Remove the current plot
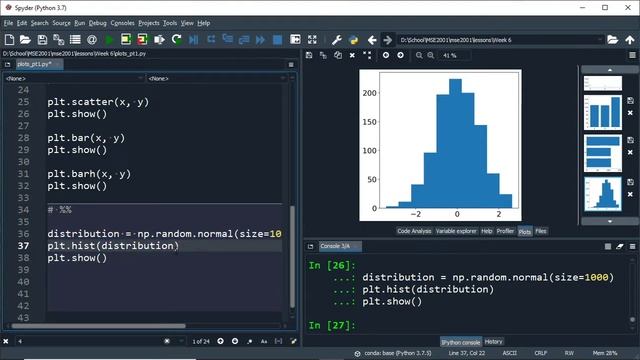Viewport: 640px width, 360px height. point(352,55)
